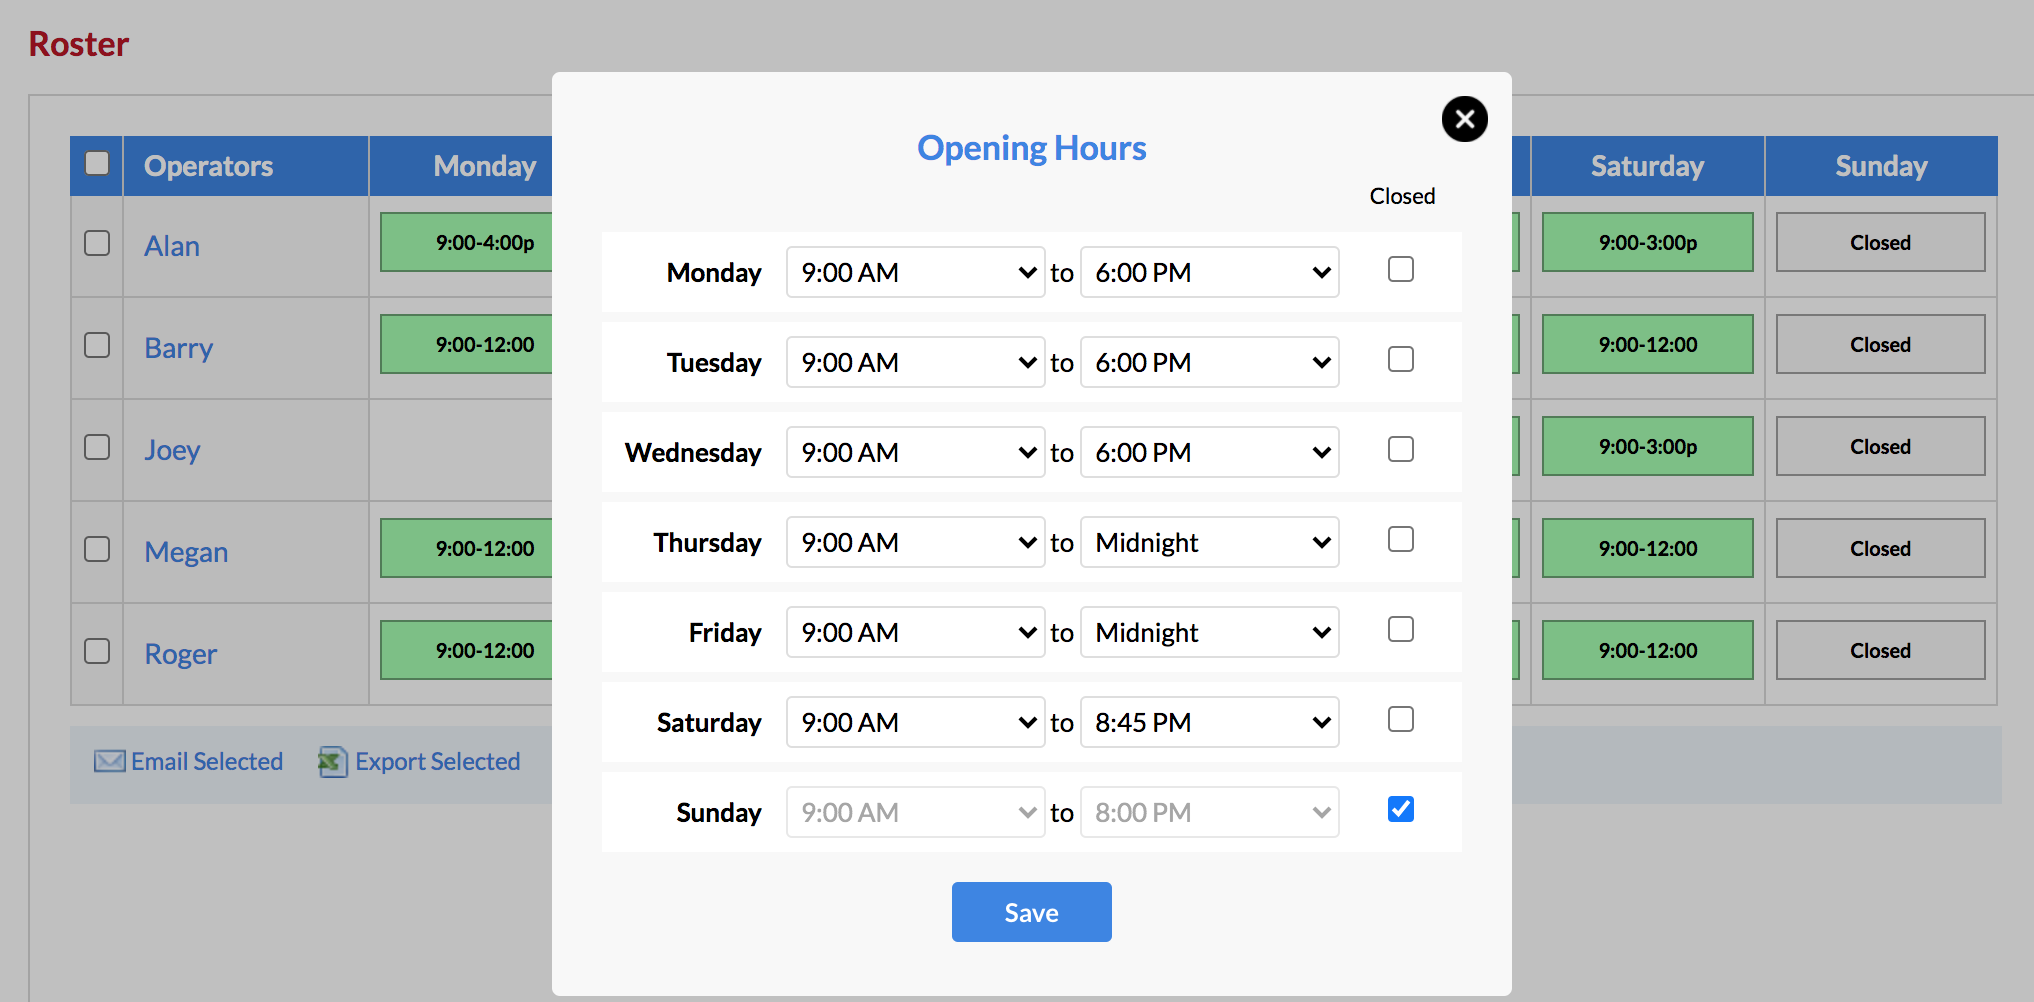Click Barry's Saturday 9:00-12:00 shift
Screen dimensions: 2034x1002
(1647, 344)
